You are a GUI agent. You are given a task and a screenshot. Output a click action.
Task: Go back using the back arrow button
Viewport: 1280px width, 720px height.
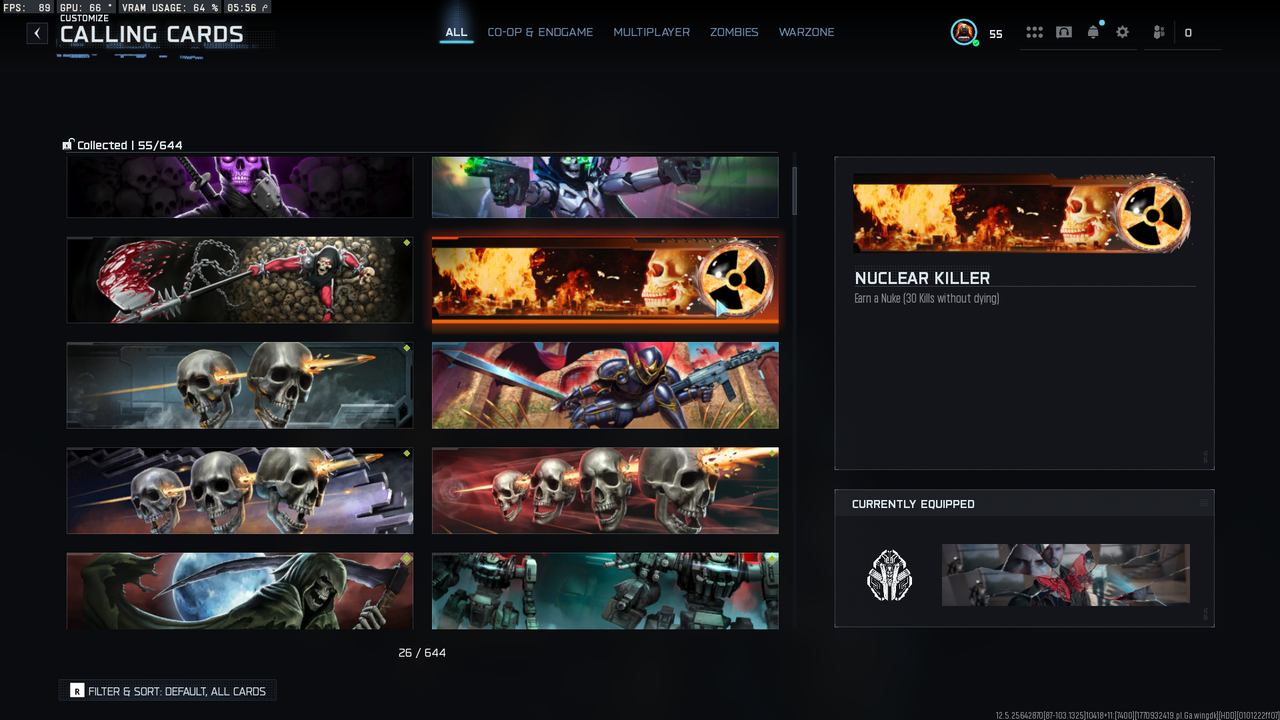pyautogui.click(x=37, y=33)
